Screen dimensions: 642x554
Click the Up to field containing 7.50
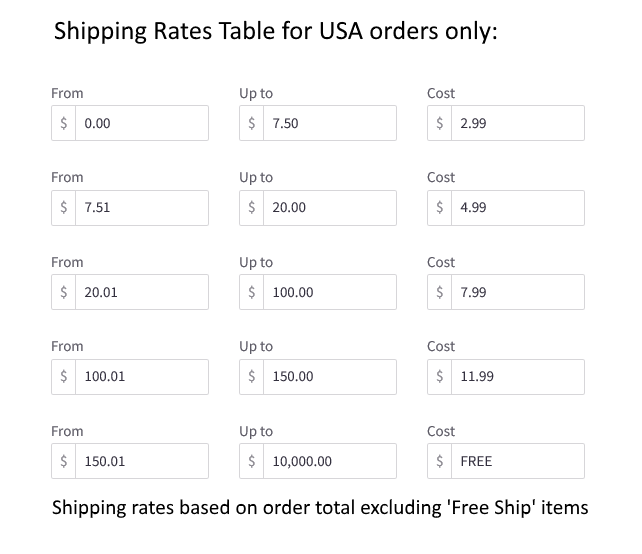(x=330, y=124)
